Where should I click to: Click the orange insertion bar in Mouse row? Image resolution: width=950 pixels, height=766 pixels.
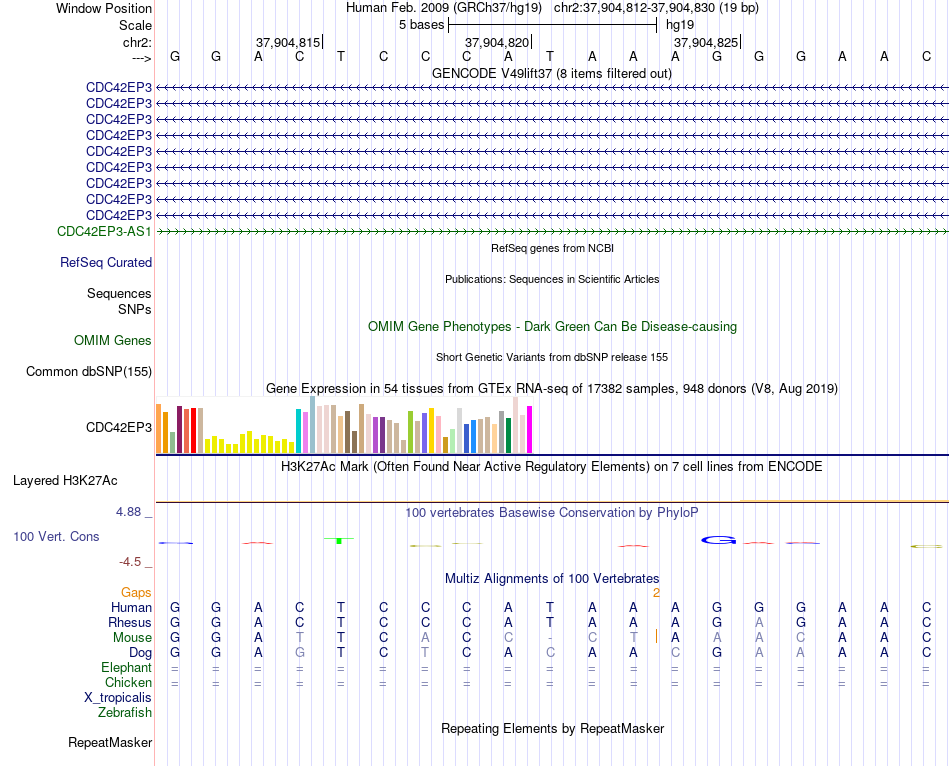pos(656,636)
